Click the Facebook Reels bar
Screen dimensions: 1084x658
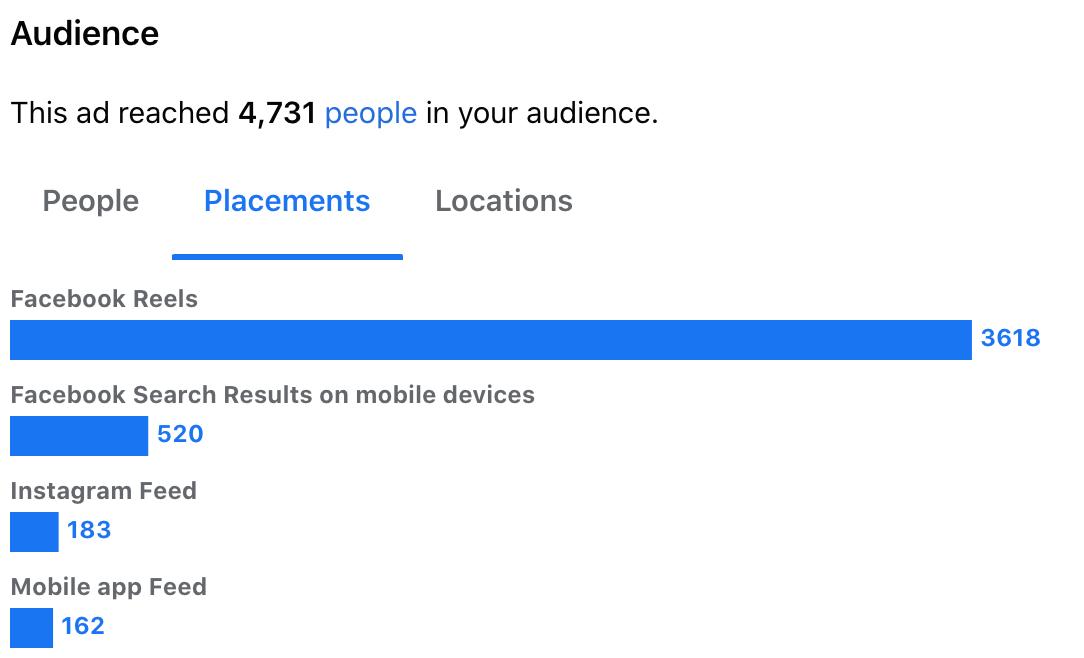[491, 339]
